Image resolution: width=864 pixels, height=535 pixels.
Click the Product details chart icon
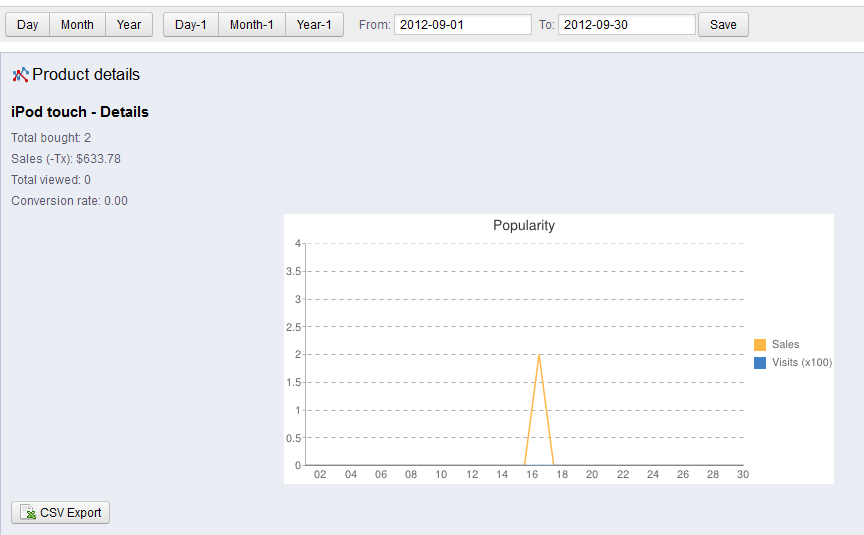(x=20, y=74)
